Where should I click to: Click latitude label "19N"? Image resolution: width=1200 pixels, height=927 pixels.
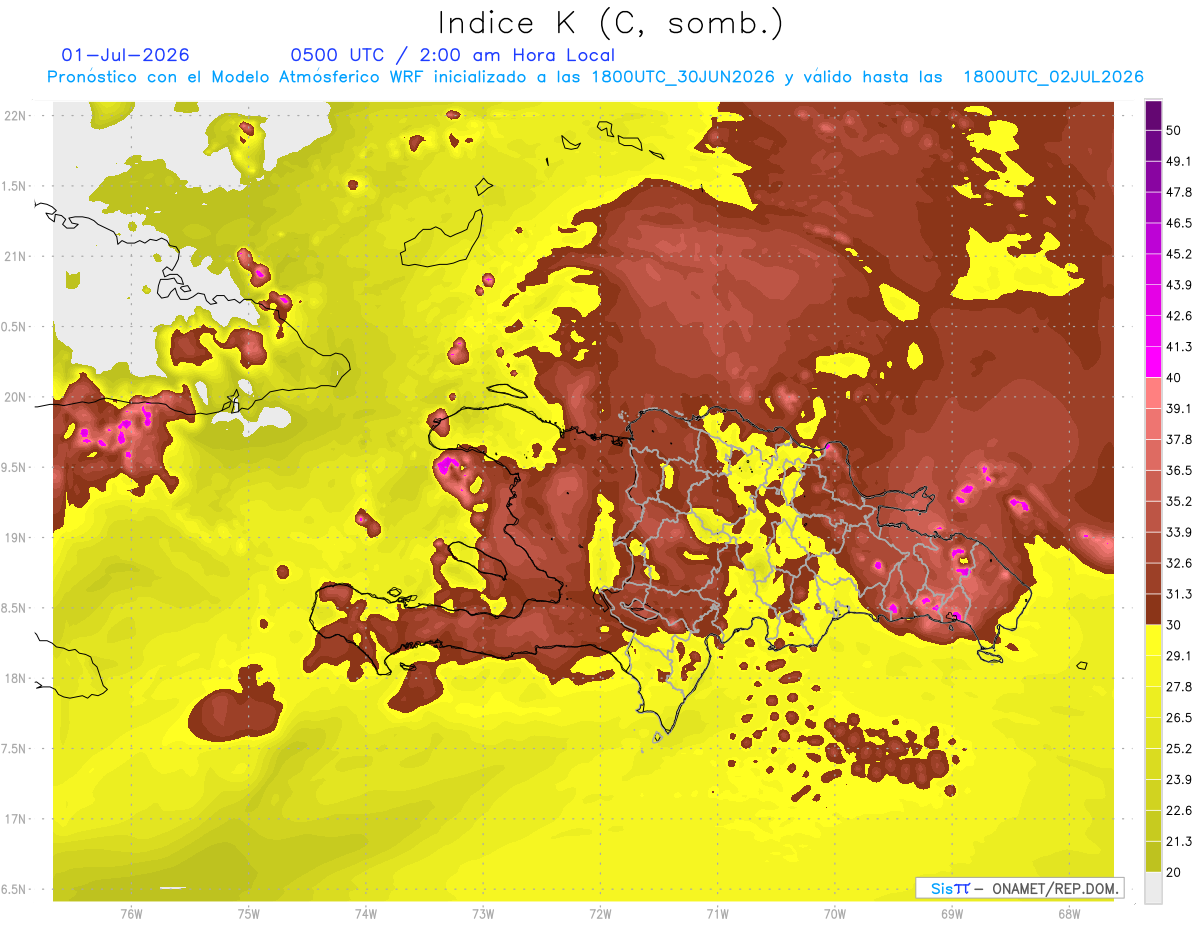point(16,537)
